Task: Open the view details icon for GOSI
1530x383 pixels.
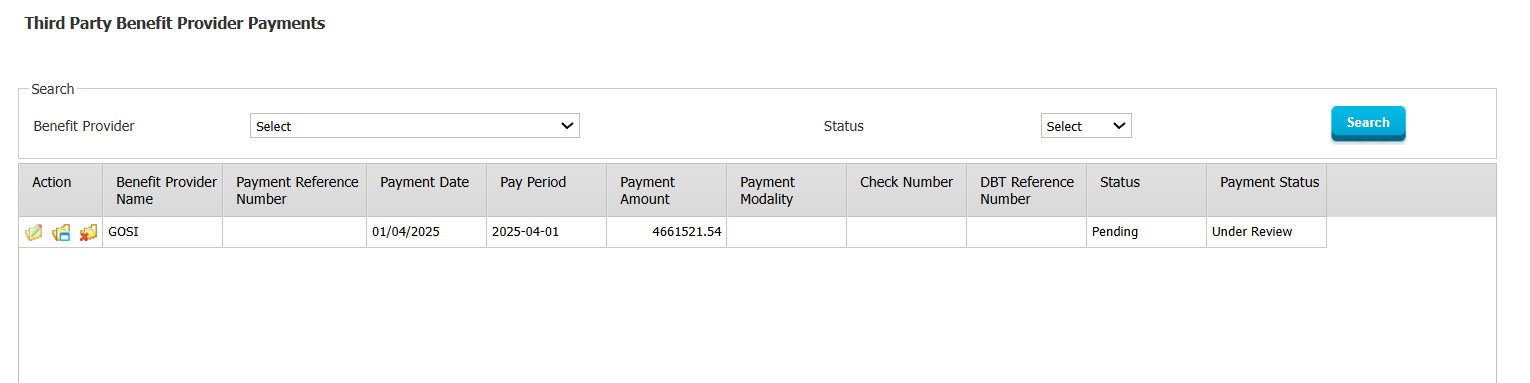Action: (61, 232)
